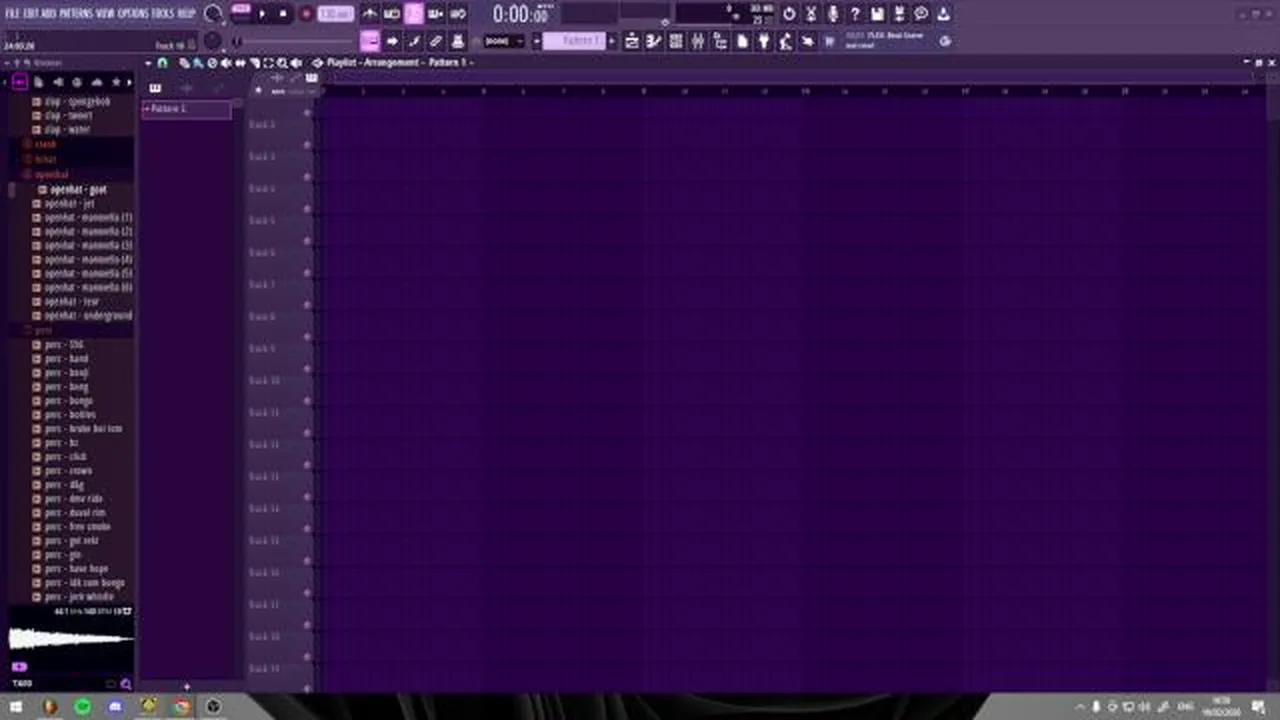Screen dimensions: 1280x720
Task: Select perc - bottles sample
Action: (x=70, y=414)
